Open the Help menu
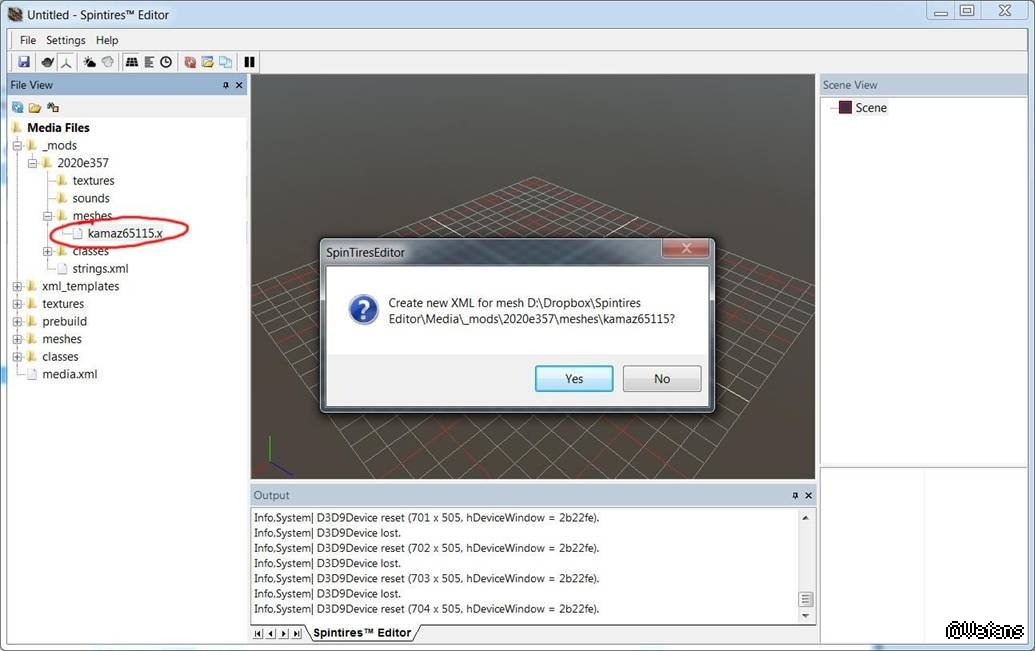The width and height of the screenshot is (1035, 651). (x=107, y=40)
